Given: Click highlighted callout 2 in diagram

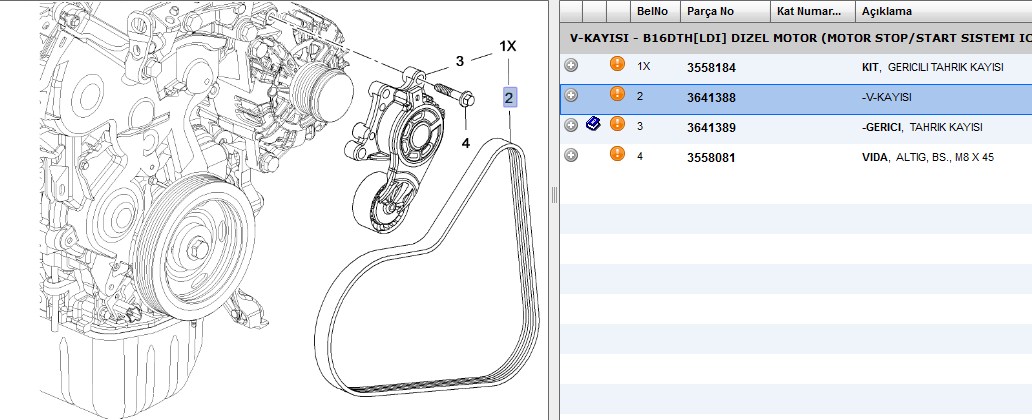Looking at the screenshot, I should coord(509,99).
